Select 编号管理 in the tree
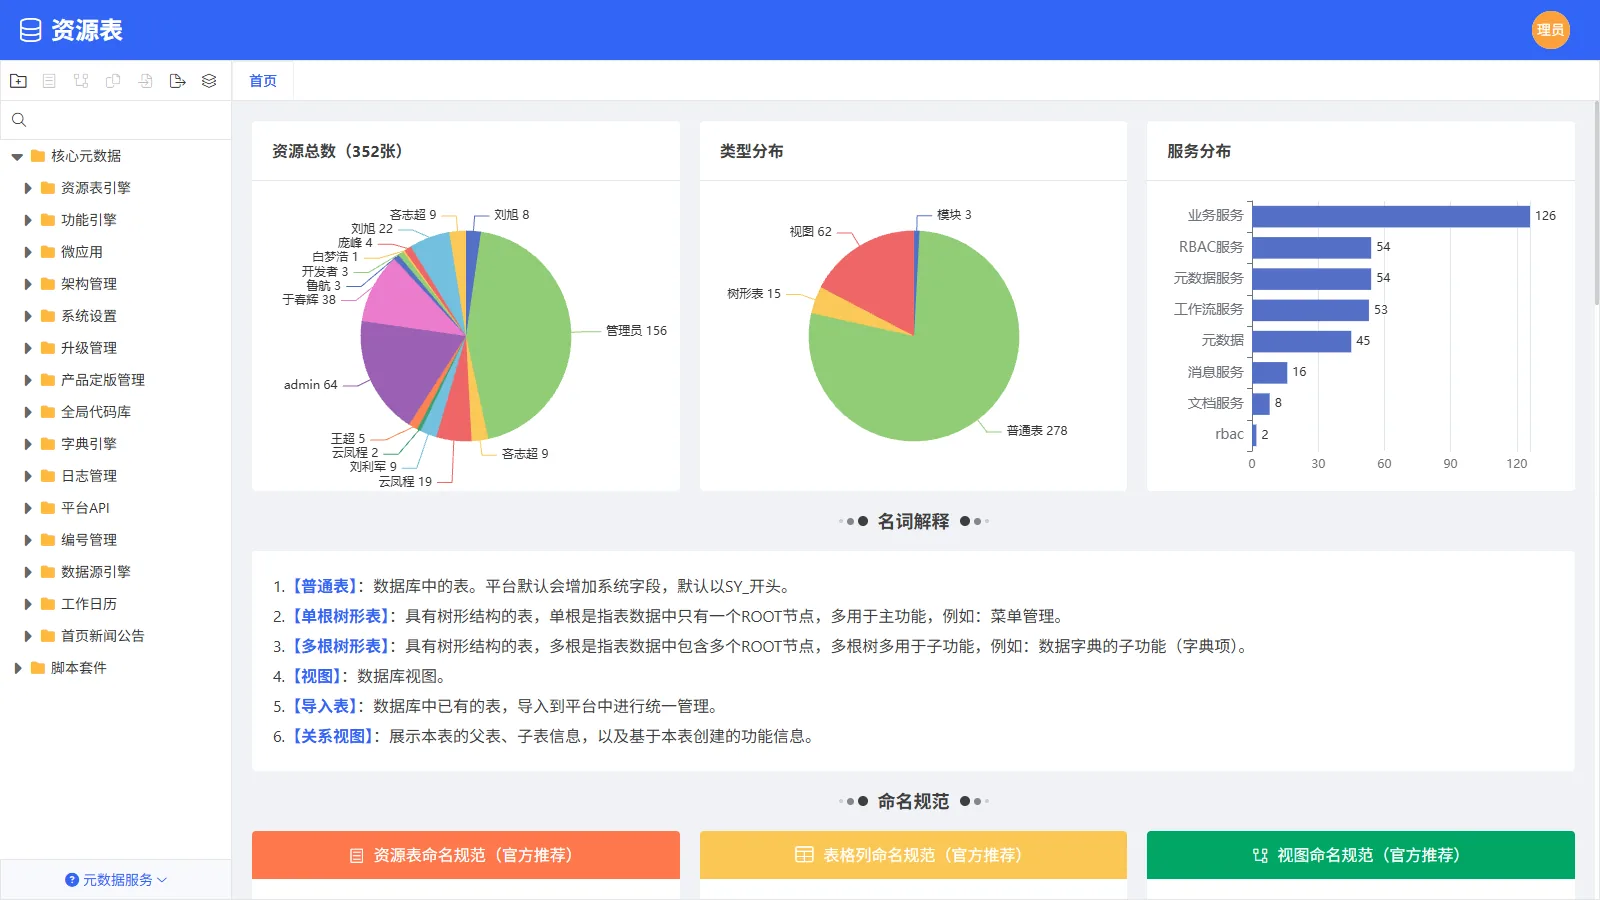The width and height of the screenshot is (1600, 900). (x=89, y=540)
